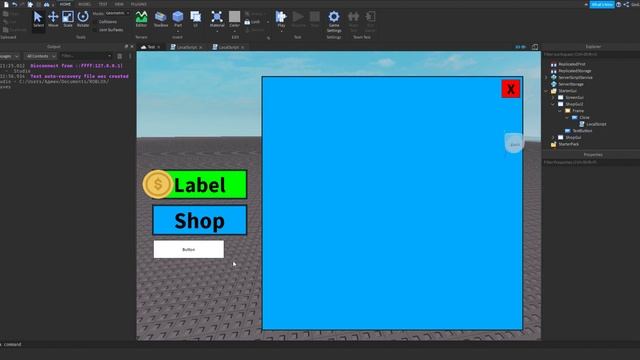Open the Material picker
640x360 pixels.
217,19
